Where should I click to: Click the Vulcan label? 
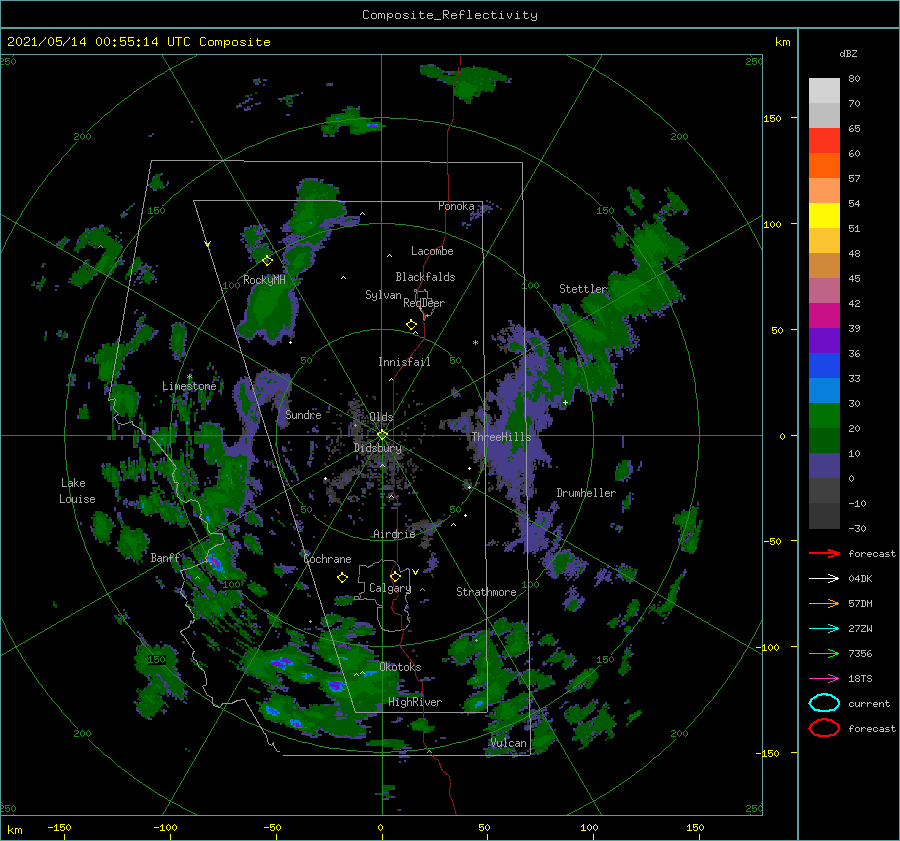coord(509,743)
